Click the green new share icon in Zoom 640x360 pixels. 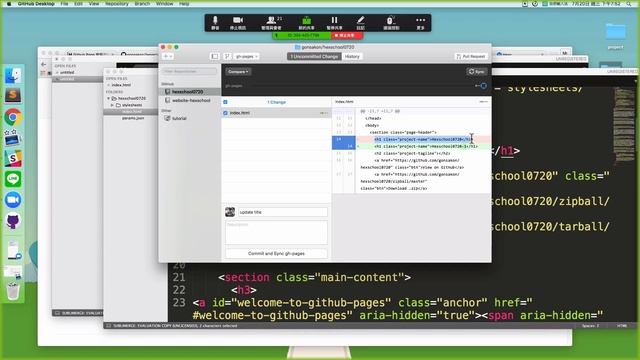pos(307,23)
